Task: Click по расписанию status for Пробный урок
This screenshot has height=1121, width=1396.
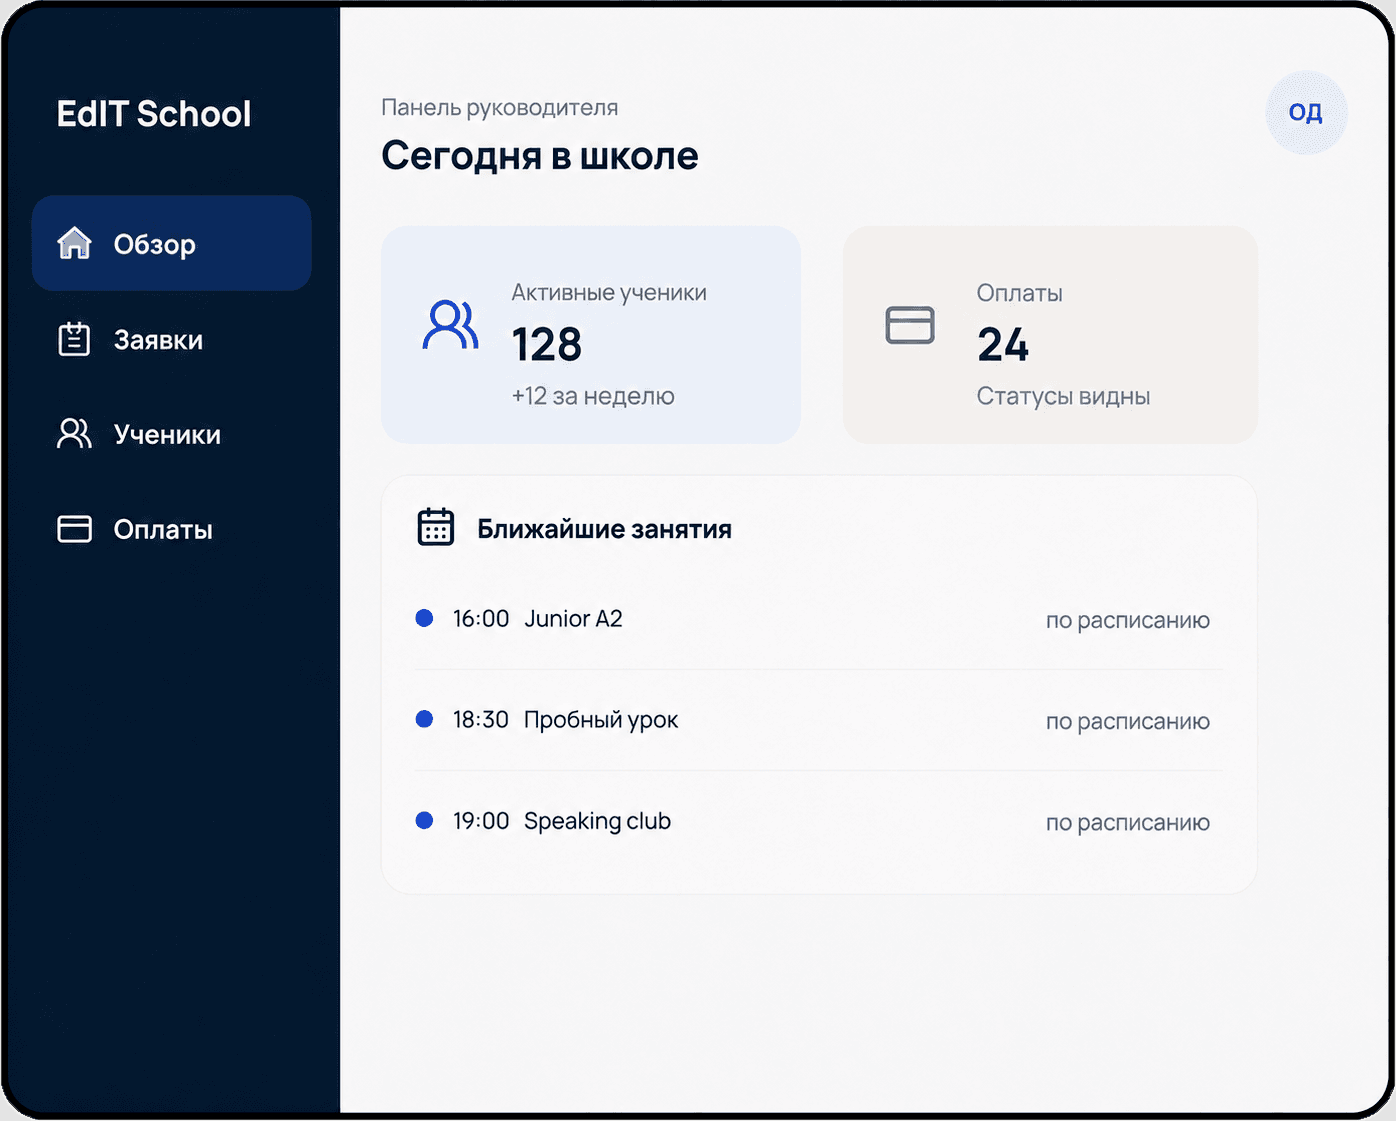Action: click(1128, 721)
